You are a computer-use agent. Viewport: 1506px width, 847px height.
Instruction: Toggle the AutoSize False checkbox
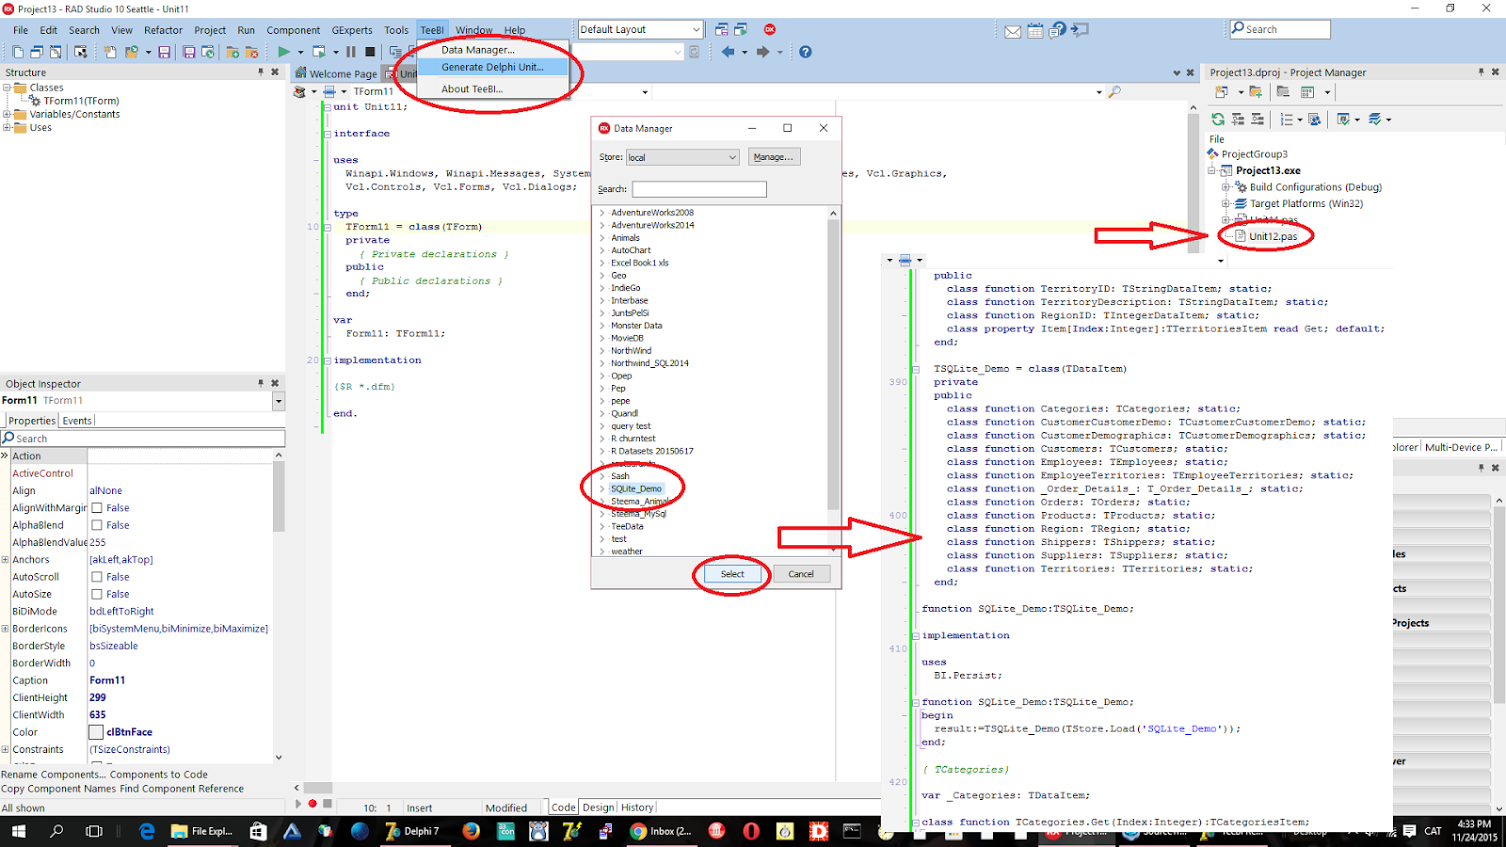(x=97, y=594)
